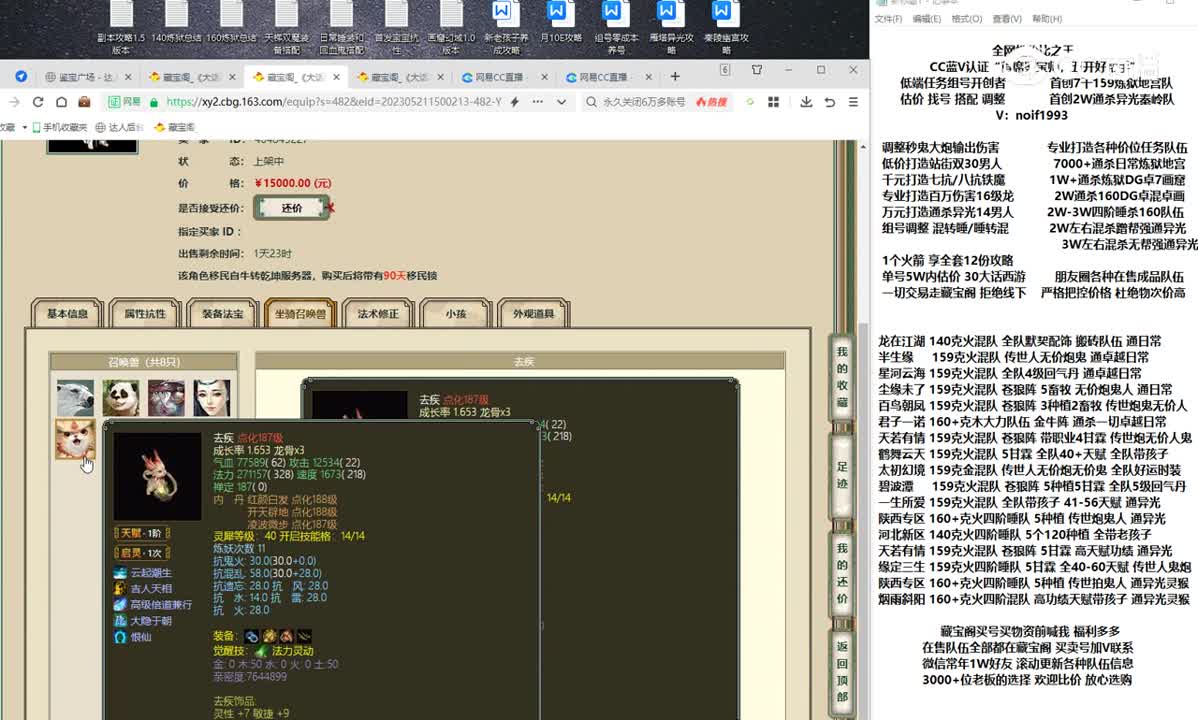This screenshot has height=720, width=1198.
Task: Select the polar bear summon thumbnail
Action: pos(75,398)
